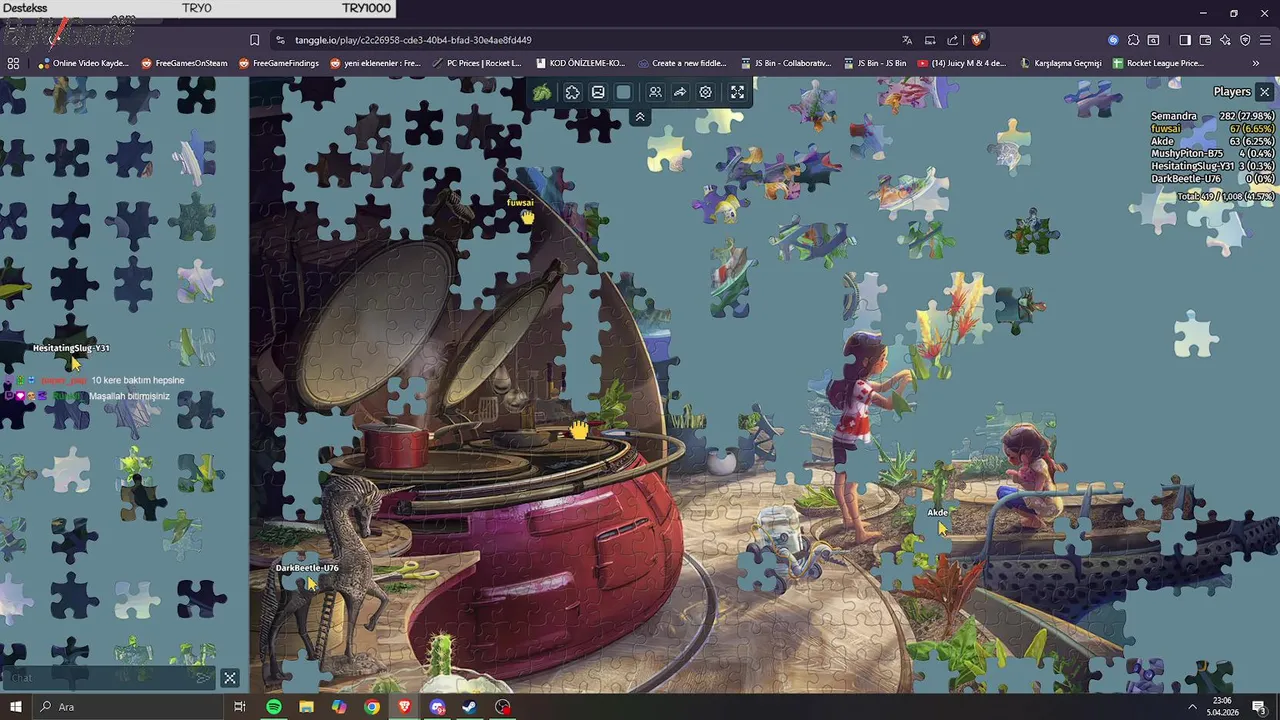Show more bookmarks chevron
The height and width of the screenshot is (720, 1280).
pyautogui.click(x=1256, y=63)
